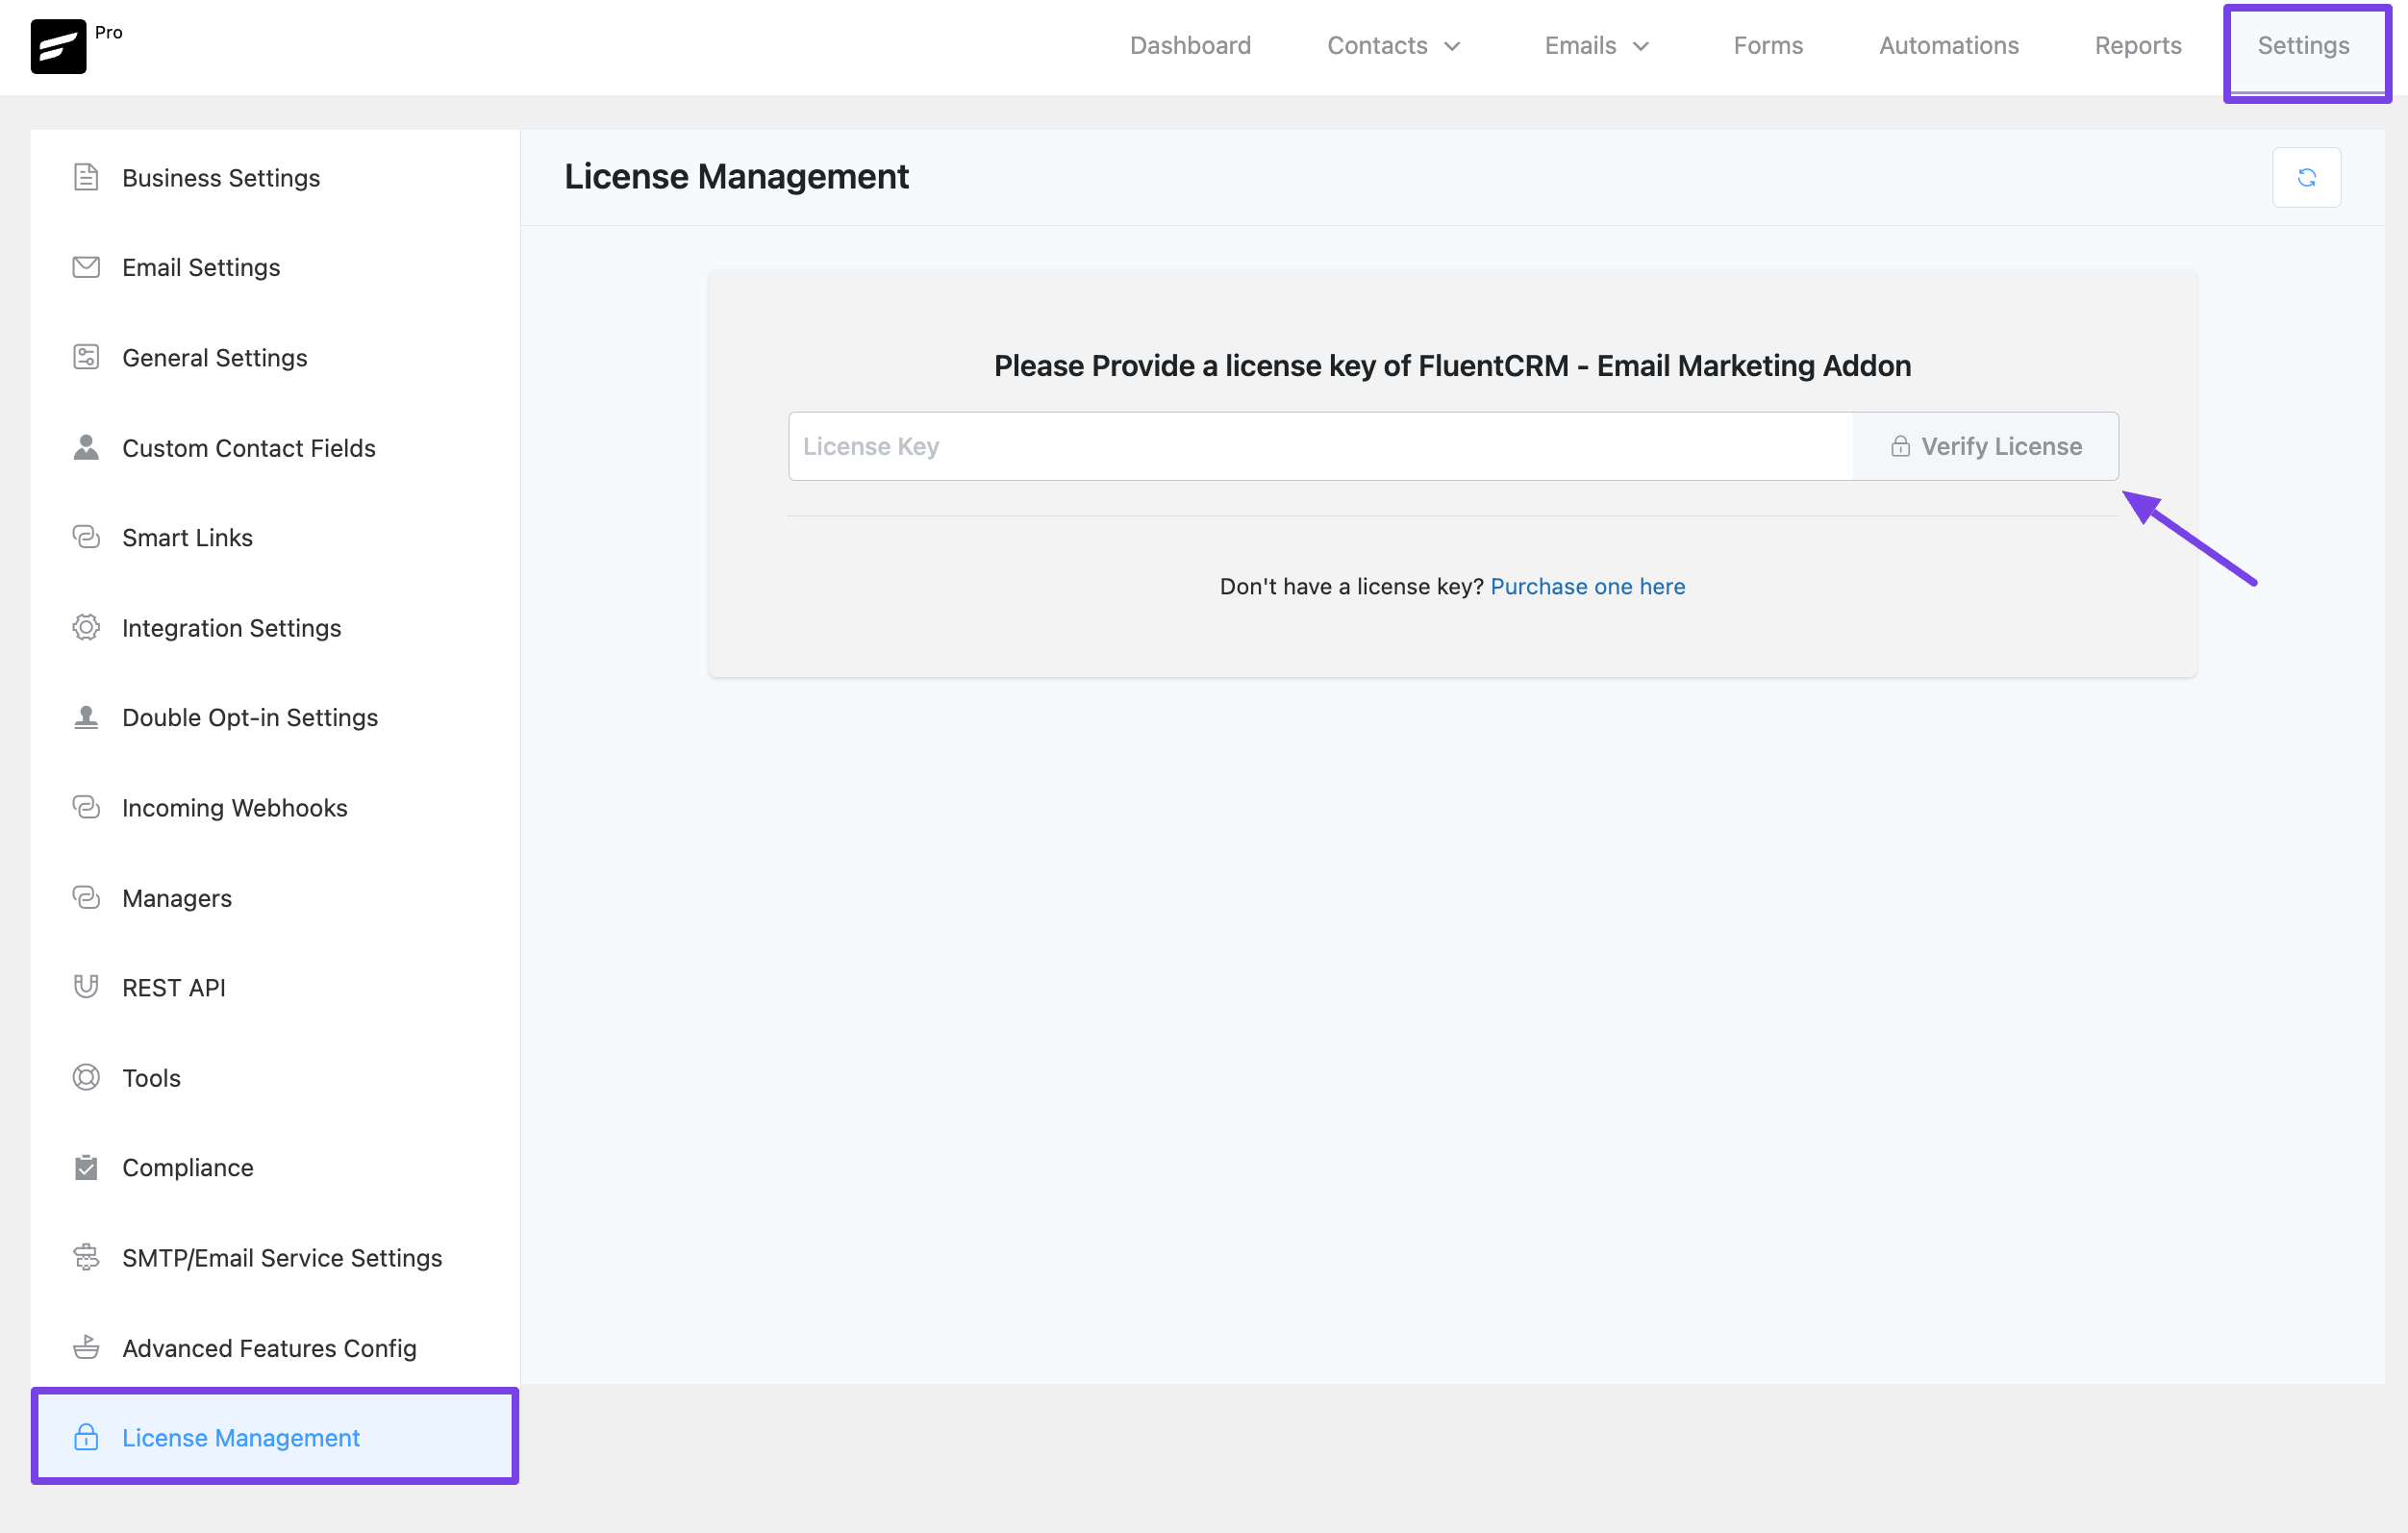The width and height of the screenshot is (2408, 1533).
Task: Expand the Contacts dropdown chevron
Action: tap(1452, 46)
